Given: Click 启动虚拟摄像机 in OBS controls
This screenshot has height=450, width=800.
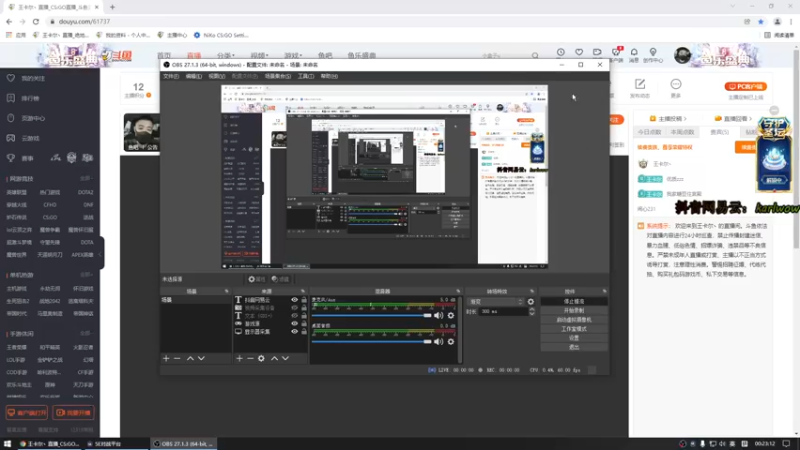Looking at the screenshot, I should (x=574, y=320).
